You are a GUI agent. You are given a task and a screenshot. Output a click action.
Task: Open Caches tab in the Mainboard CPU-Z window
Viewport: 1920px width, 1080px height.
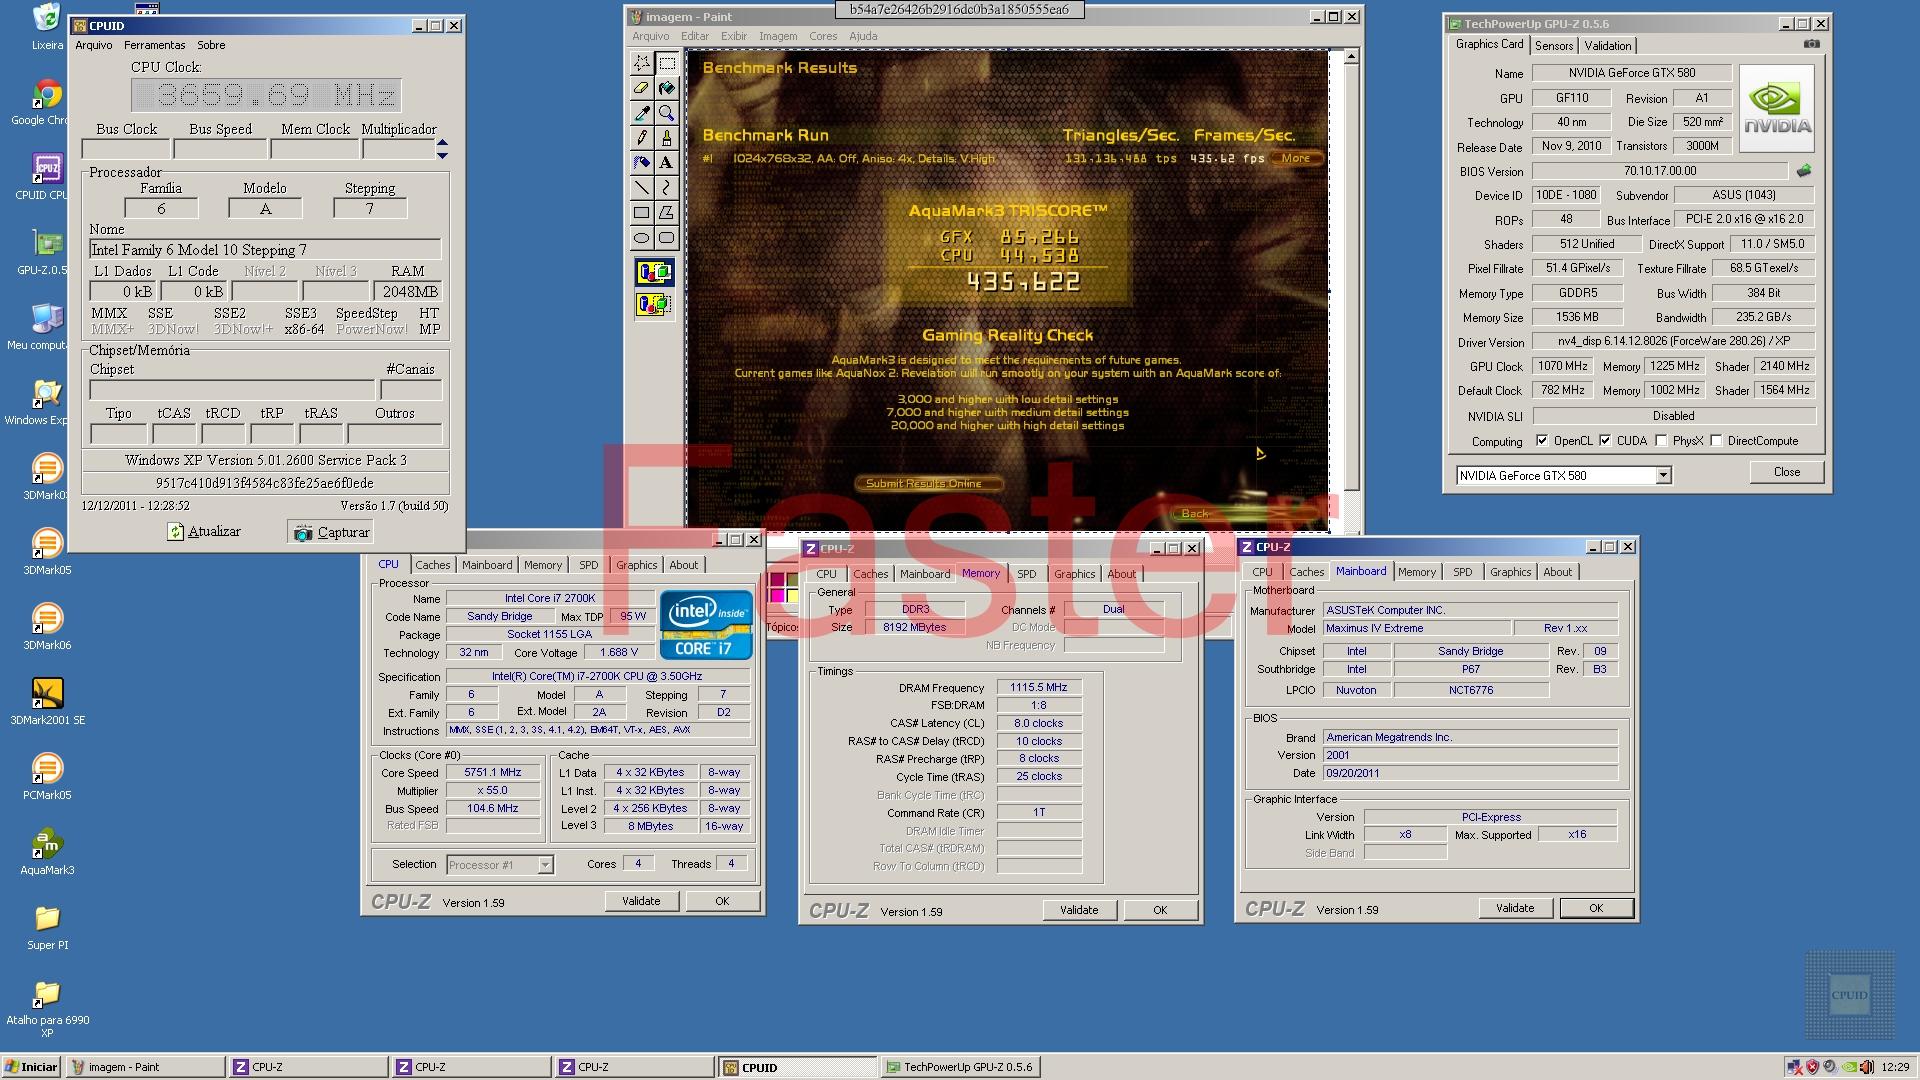(1306, 572)
